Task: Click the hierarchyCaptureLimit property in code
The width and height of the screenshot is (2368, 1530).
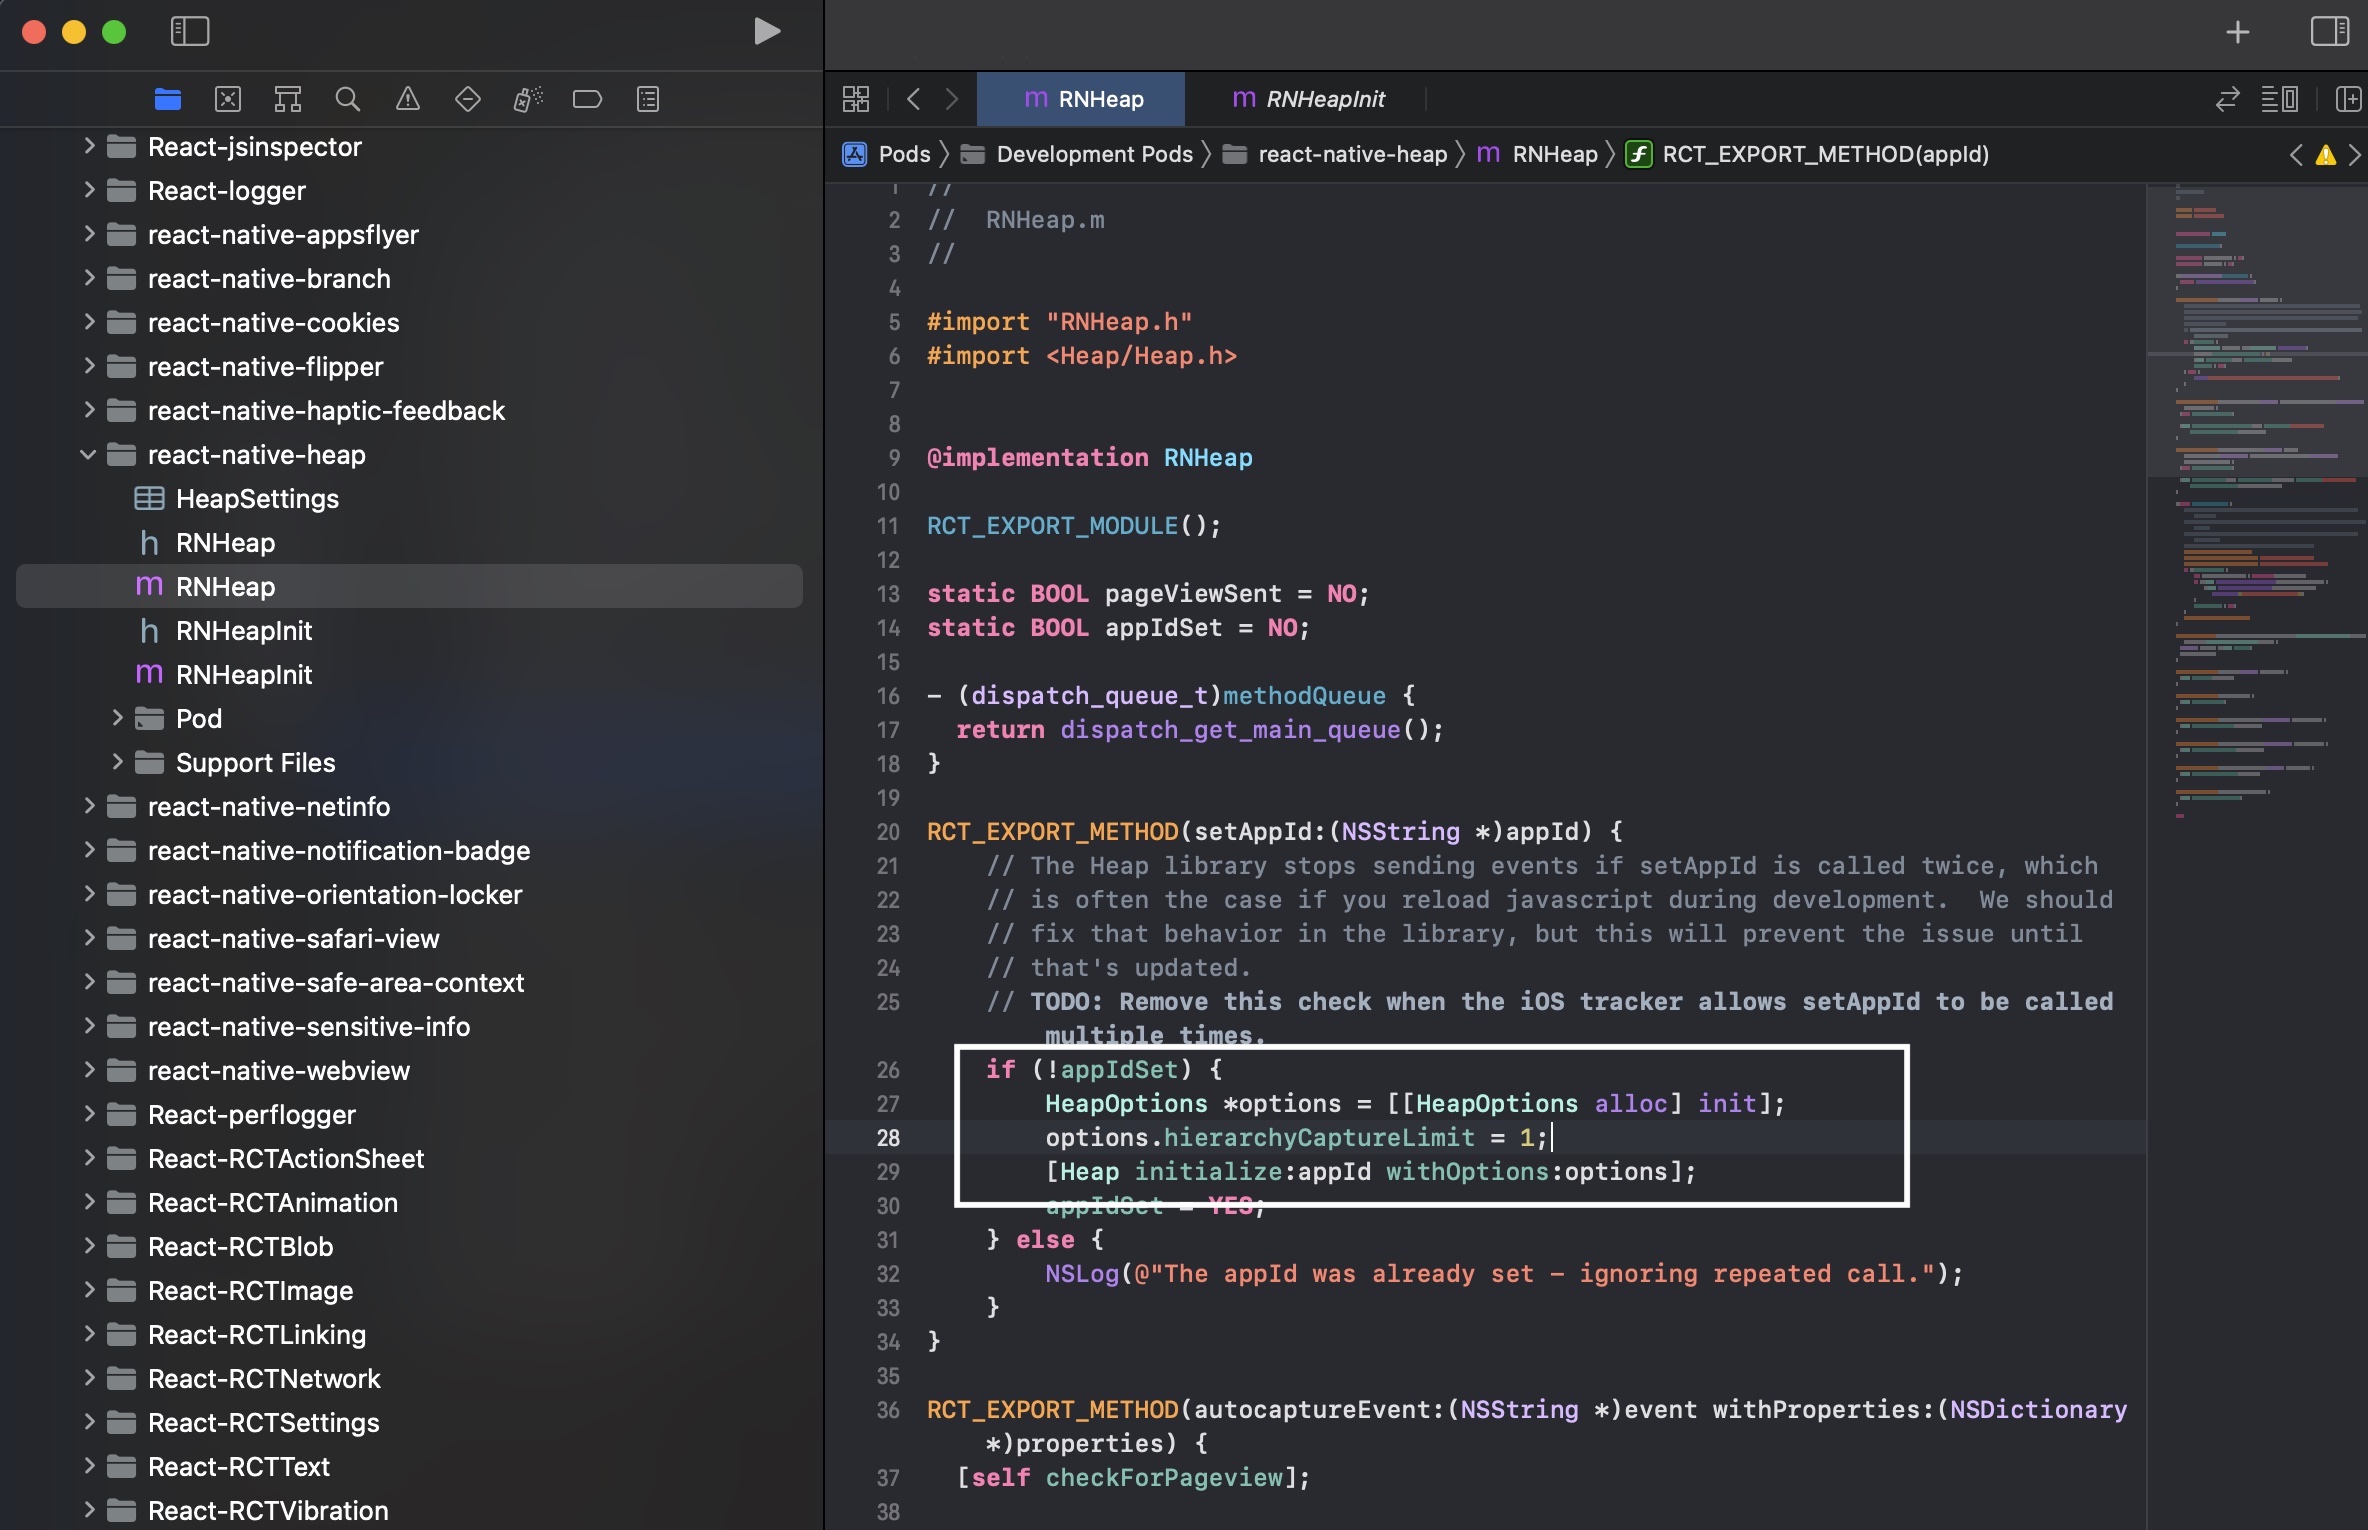Action: click(1319, 1138)
